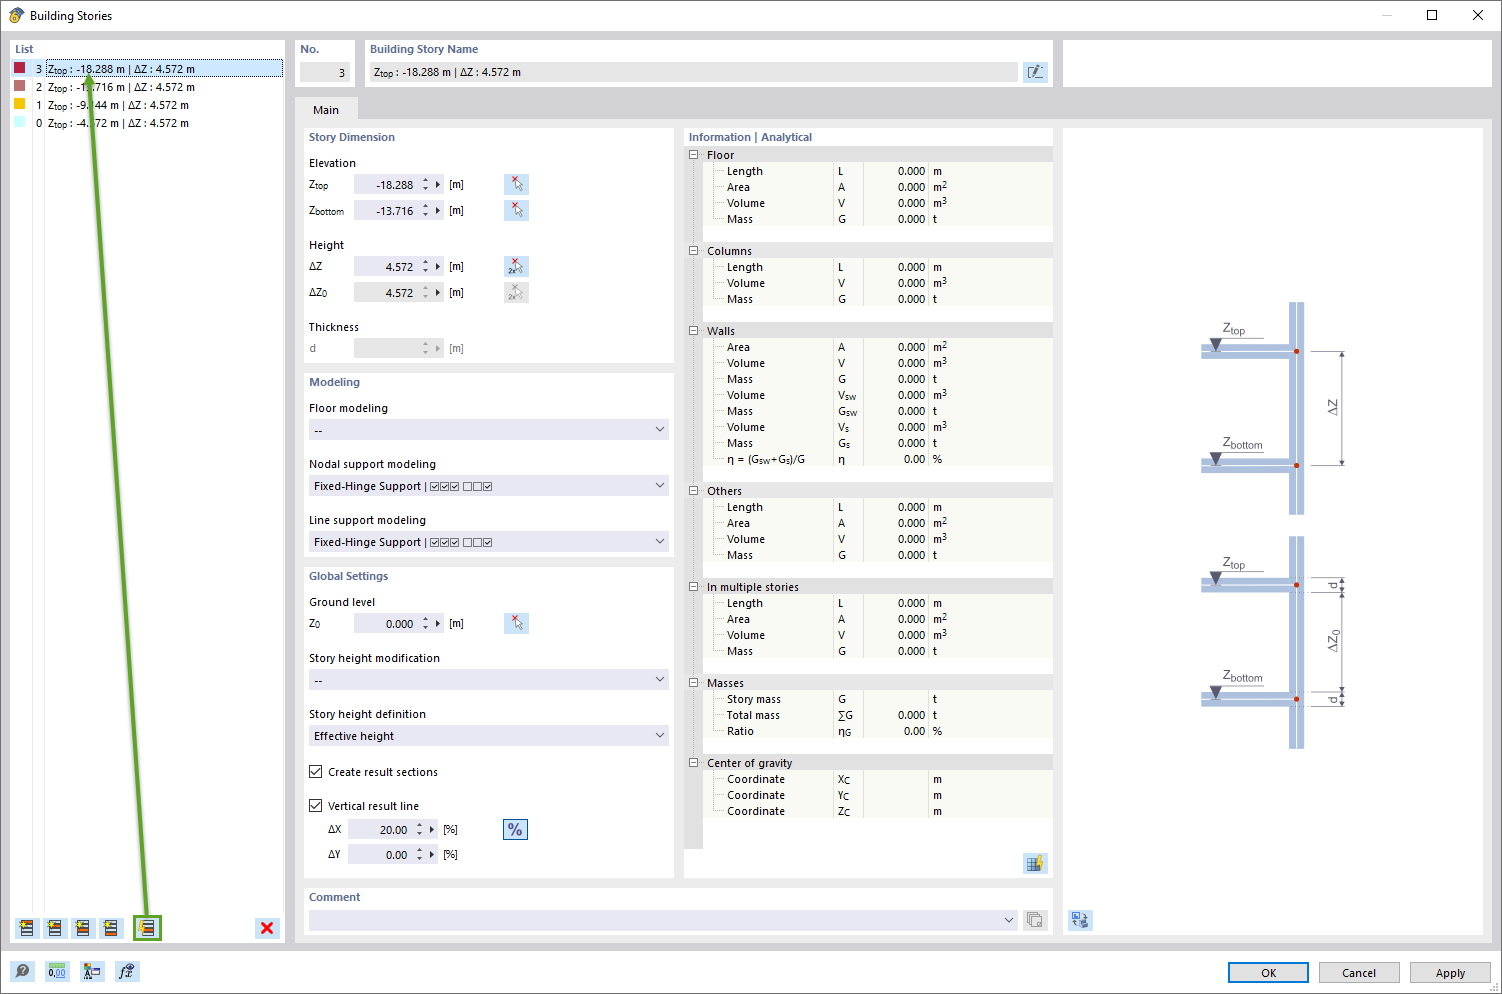1502x994 pixels.
Task: Click new story icon with second-row orange bar
Action: pyautogui.click(x=55, y=928)
